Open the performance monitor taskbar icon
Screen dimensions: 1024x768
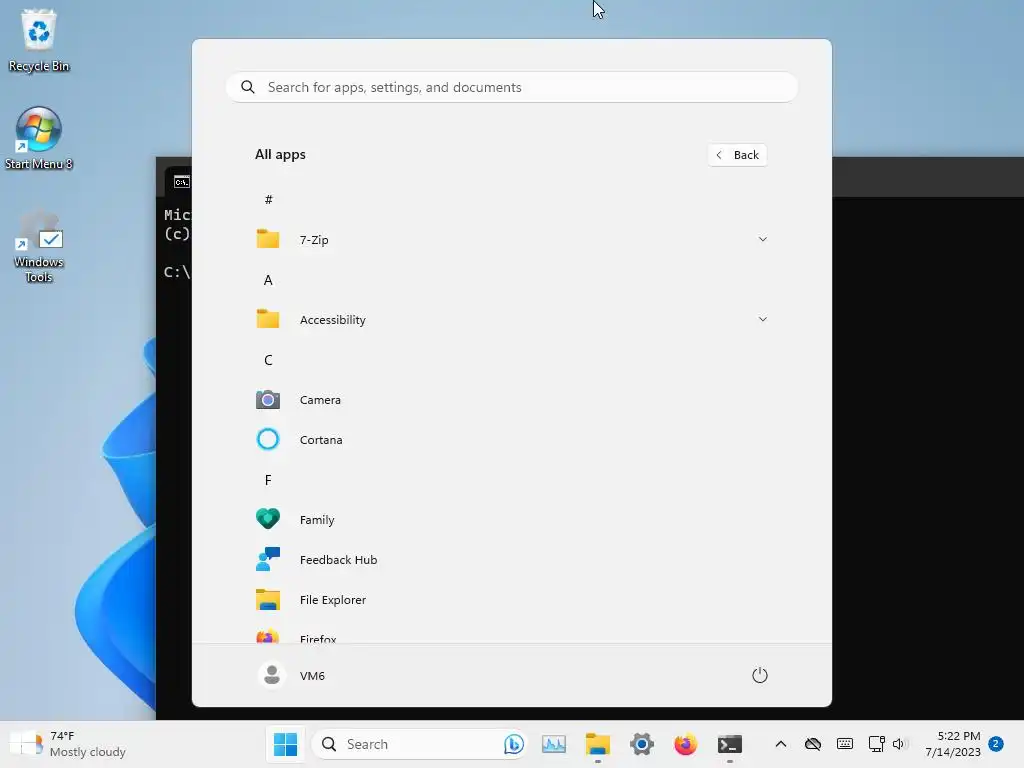[x=554, y=744]
